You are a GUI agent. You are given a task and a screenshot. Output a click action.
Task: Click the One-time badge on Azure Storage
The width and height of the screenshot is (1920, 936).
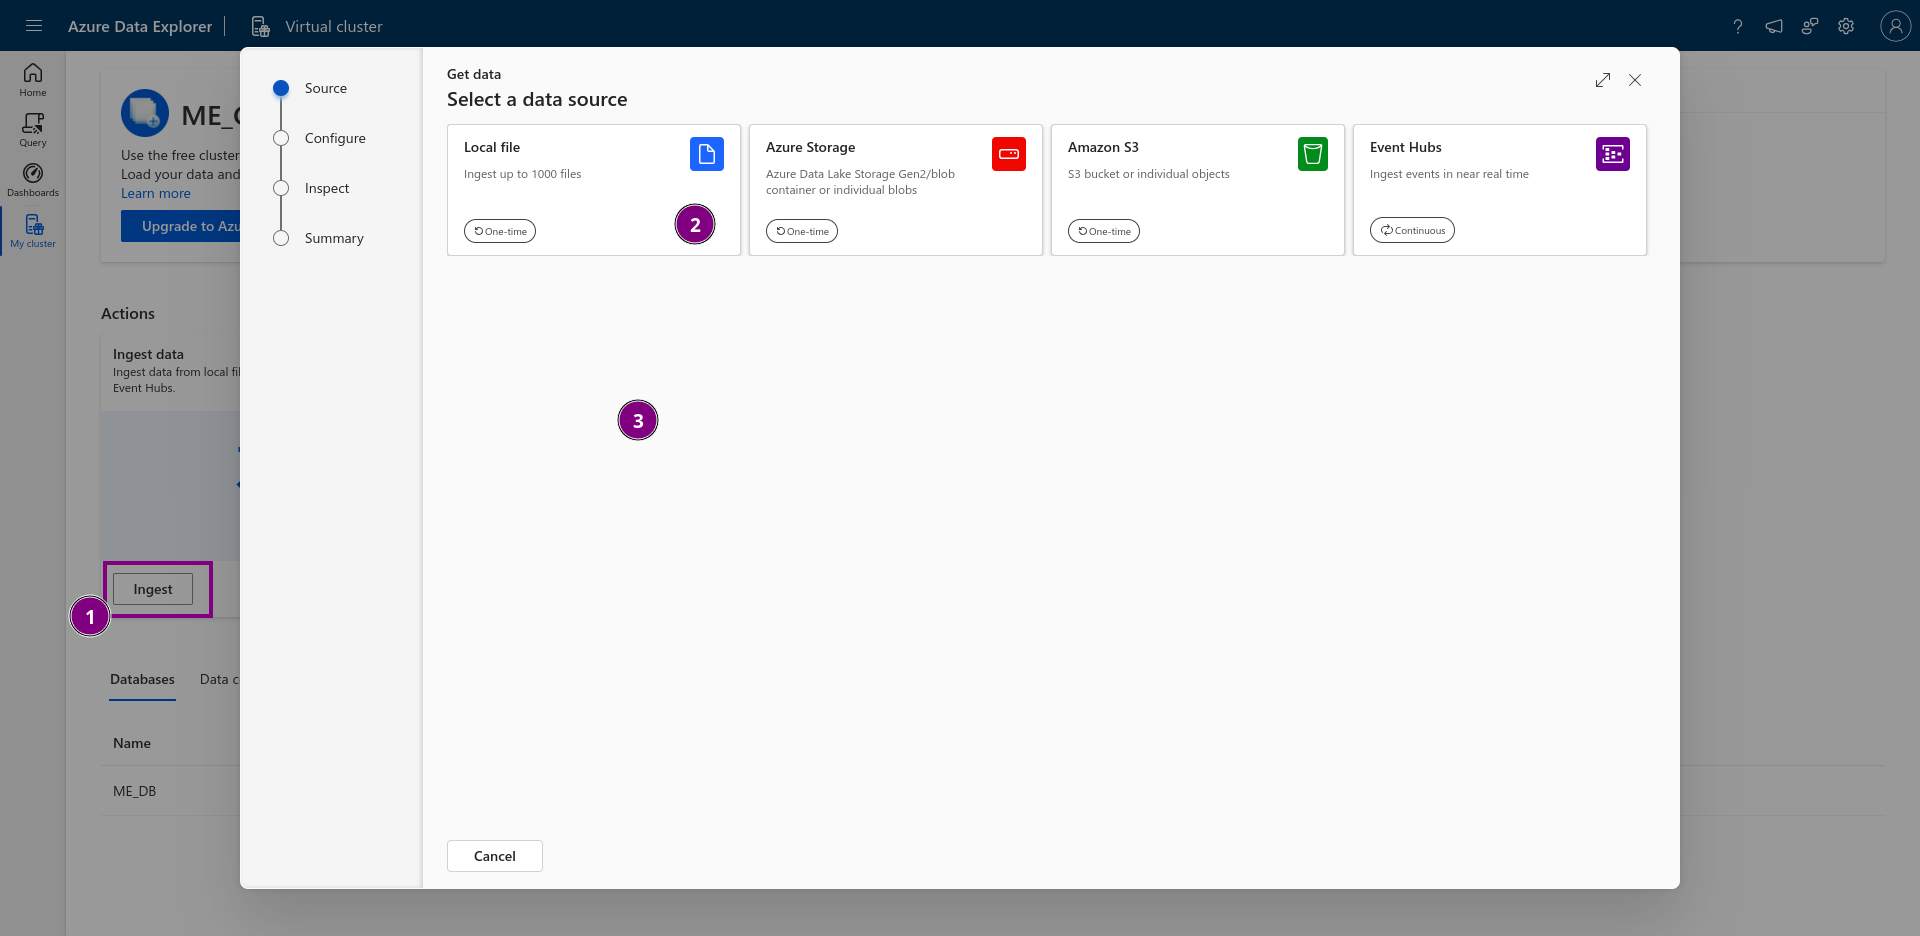pos(802,231)
